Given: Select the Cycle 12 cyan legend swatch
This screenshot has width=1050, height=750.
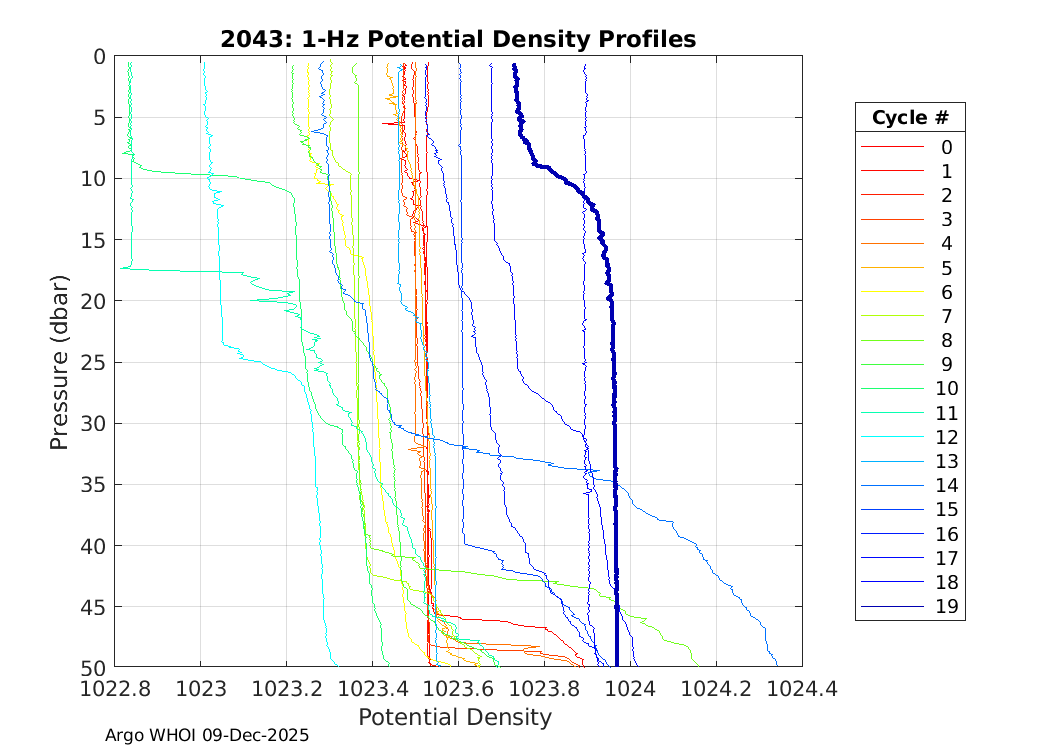Looking at the screenshot, I should [892, 437].
